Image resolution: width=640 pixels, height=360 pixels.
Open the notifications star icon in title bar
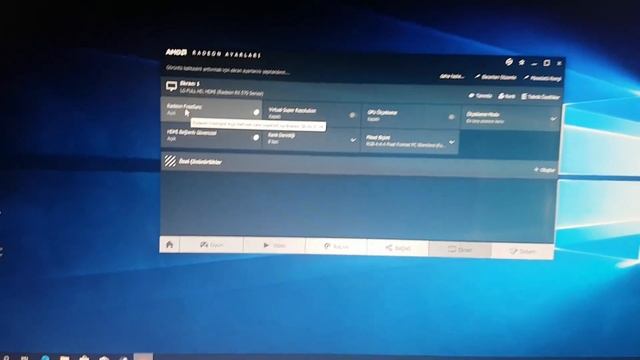coord(522,62)
